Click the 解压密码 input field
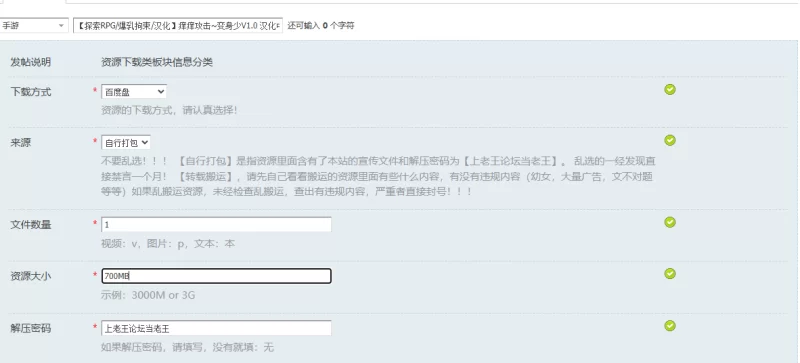 [216, 328]
